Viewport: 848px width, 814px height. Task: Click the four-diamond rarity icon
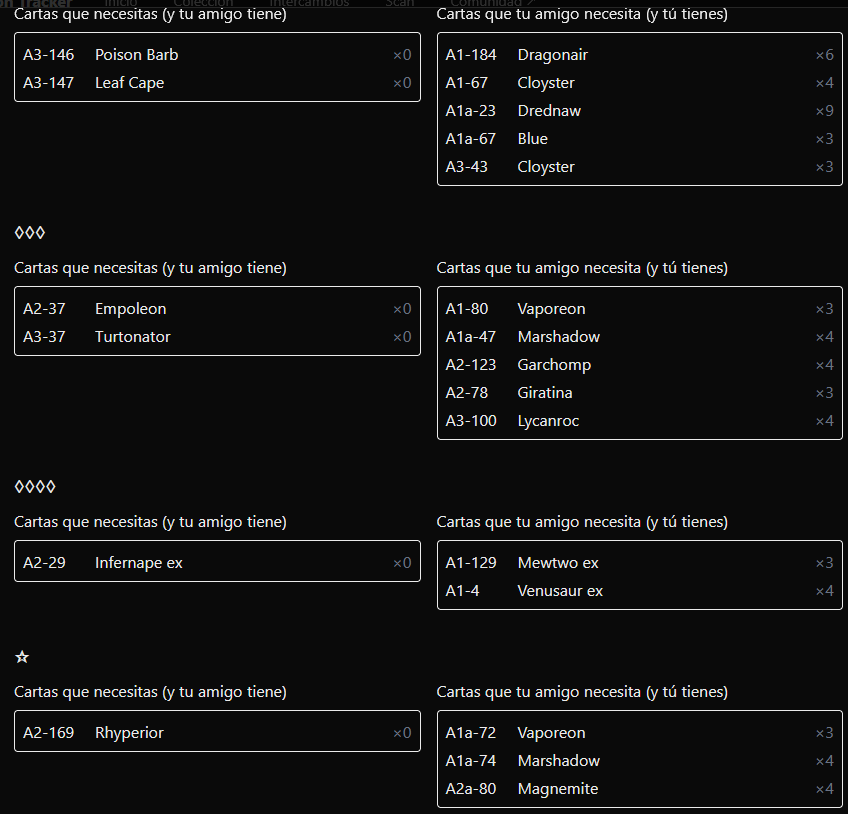(35, 487)
